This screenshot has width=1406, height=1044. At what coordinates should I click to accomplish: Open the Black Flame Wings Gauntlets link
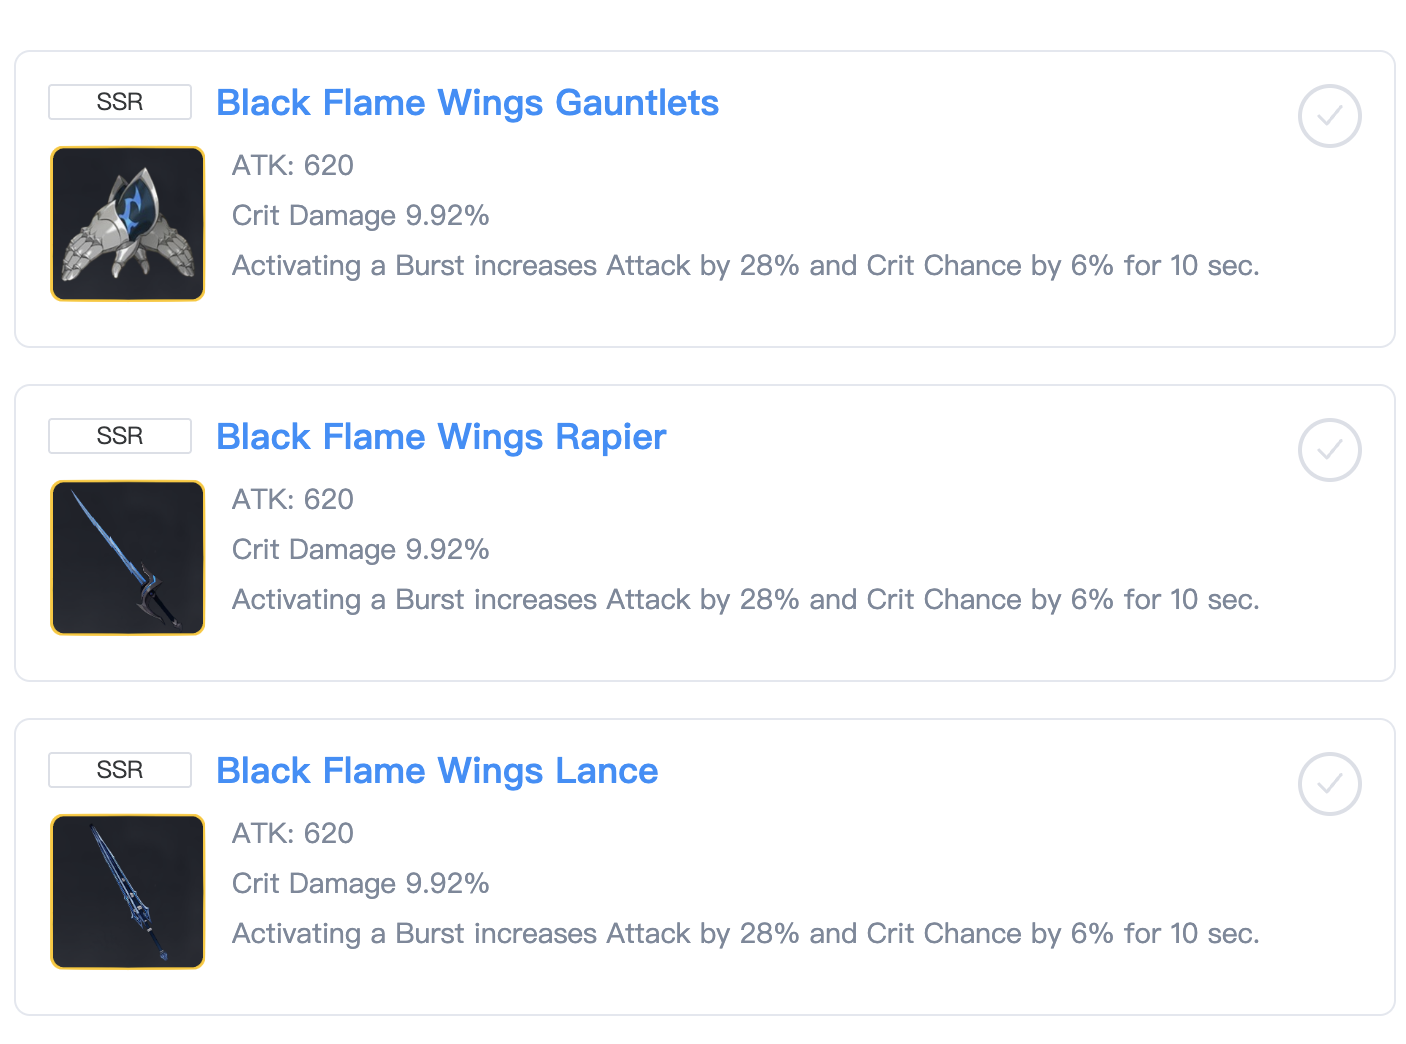tap(468, 102)
